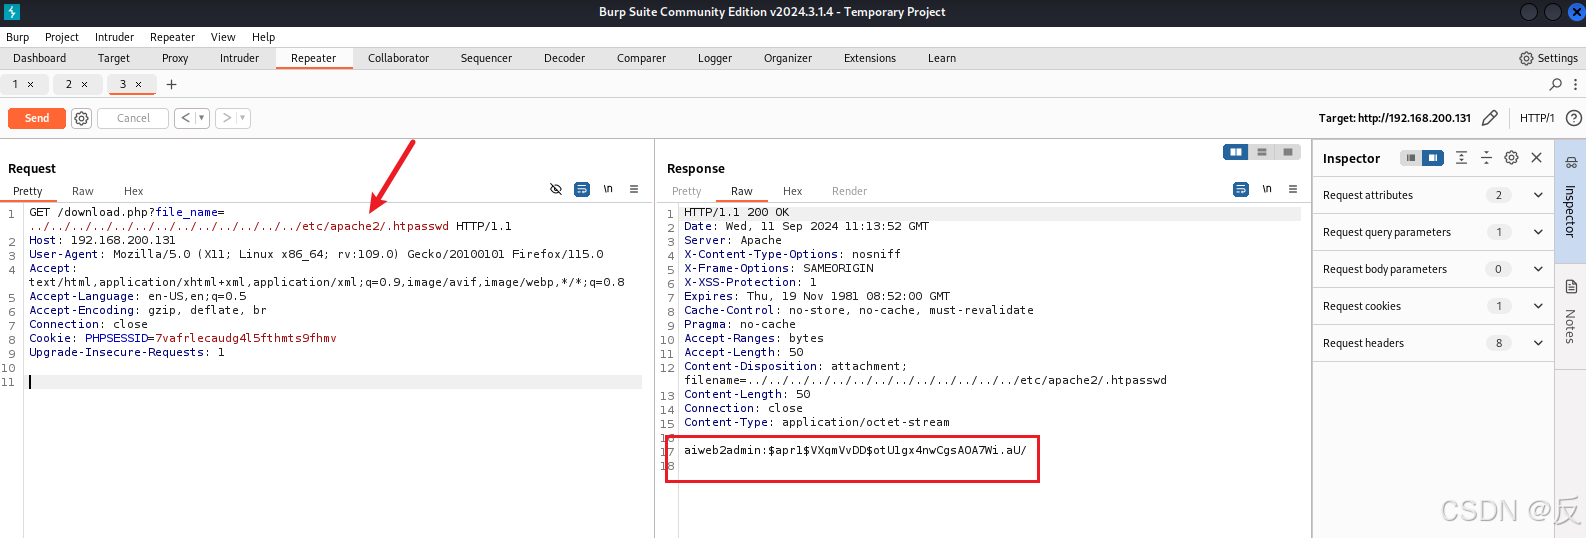
Task: Switch Request view to Hex
Action: point(134,191)
